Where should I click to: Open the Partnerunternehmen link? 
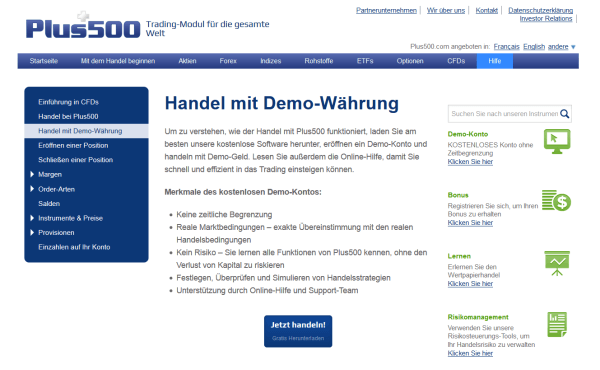(x=386, y=10)
